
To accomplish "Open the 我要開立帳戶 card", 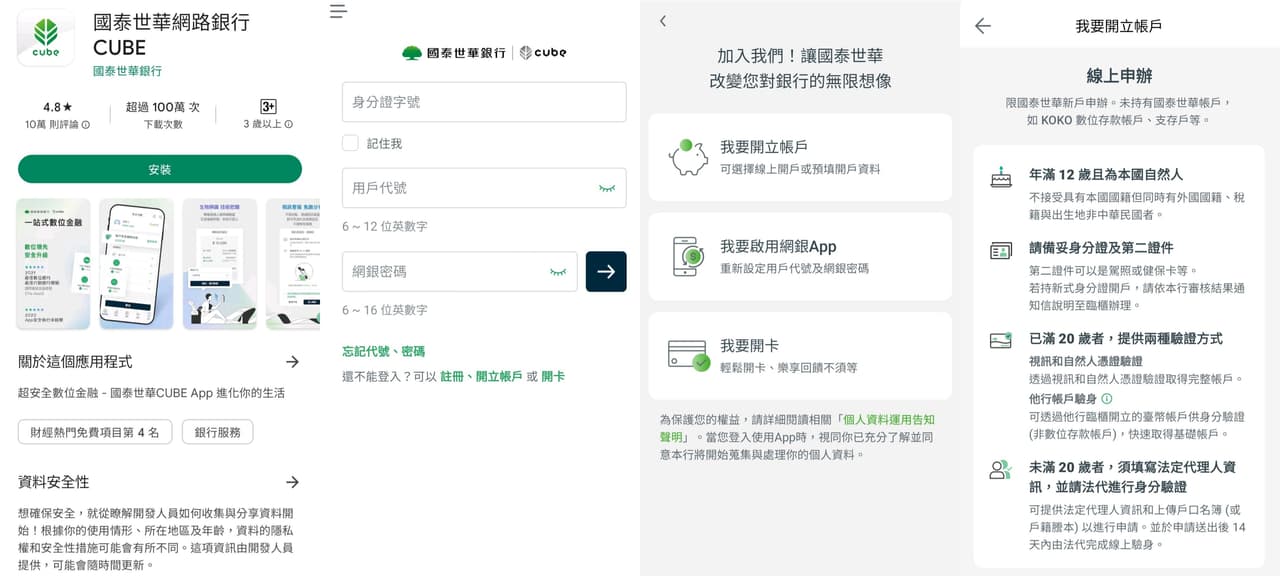I will (800, 157).
